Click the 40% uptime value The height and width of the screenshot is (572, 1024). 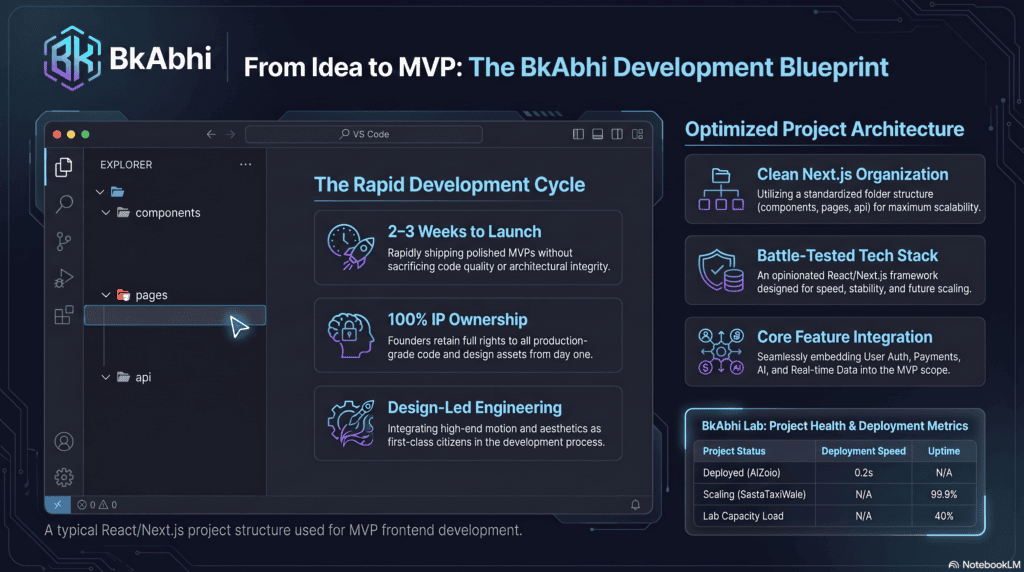pyautogui.click(x=944, y=516)
